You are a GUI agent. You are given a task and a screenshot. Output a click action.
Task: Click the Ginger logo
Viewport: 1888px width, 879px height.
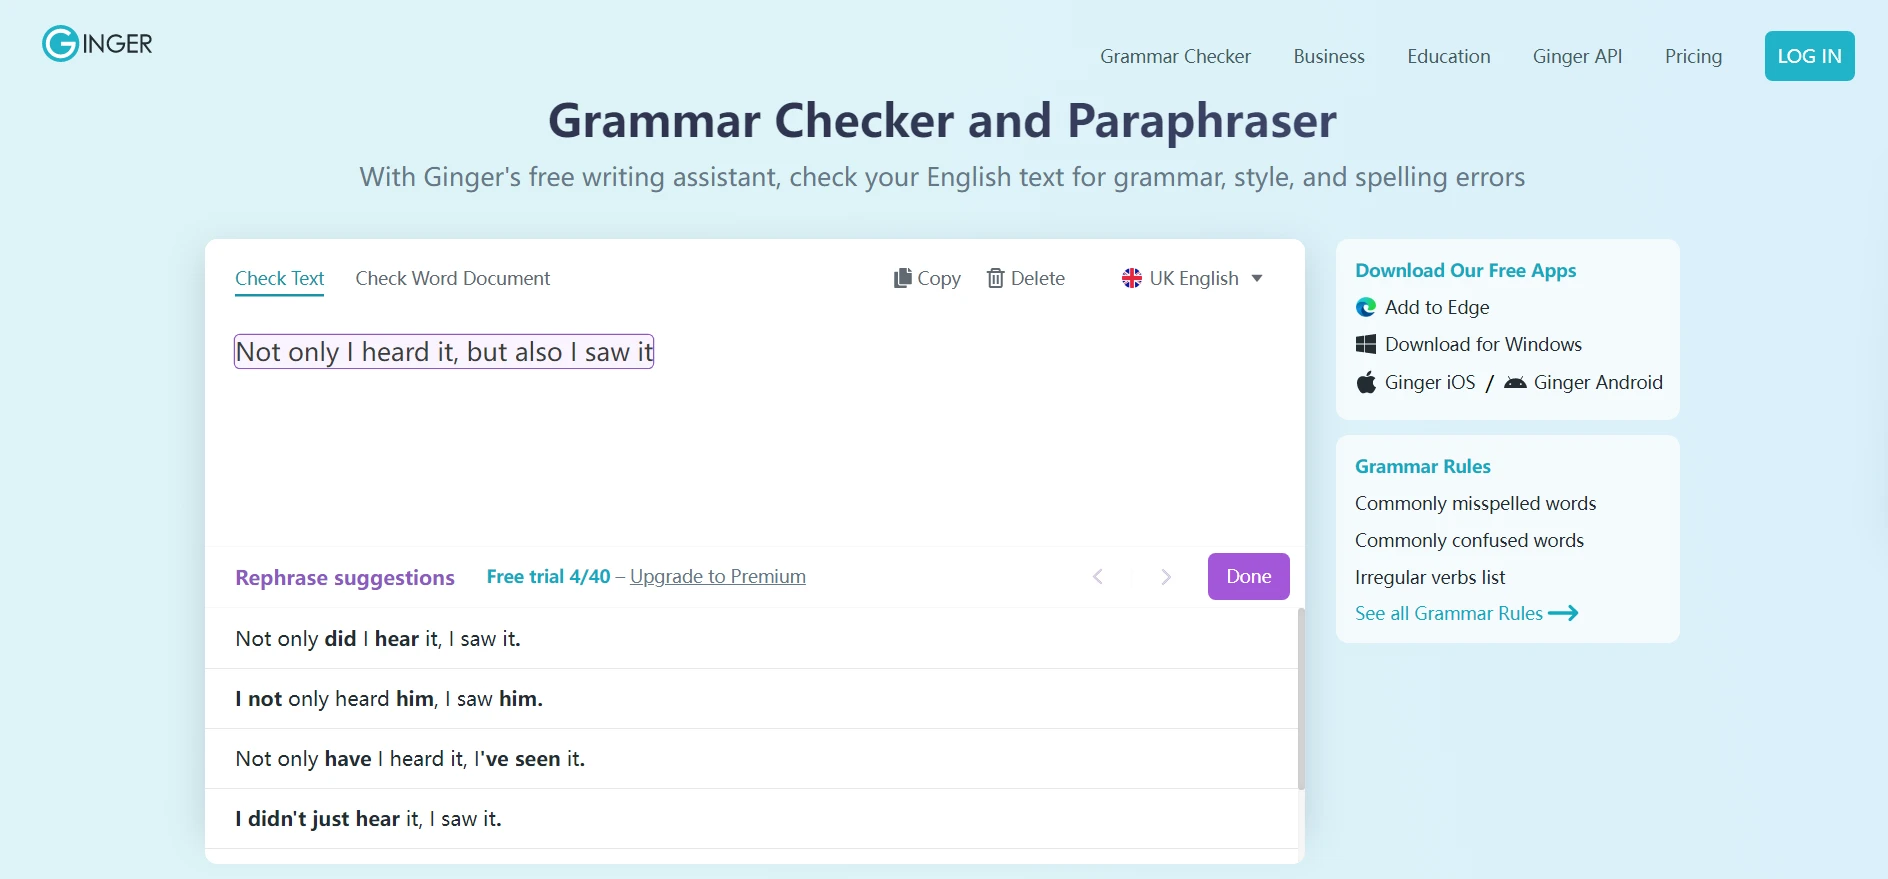tap(97, 43)
